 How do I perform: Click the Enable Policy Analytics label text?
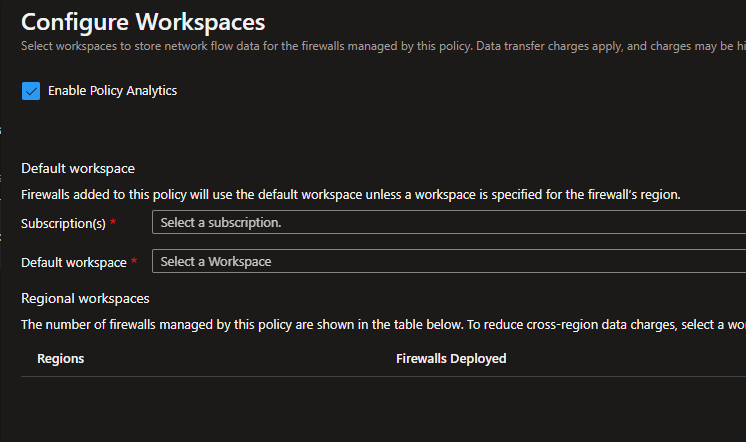[x=112, y=91]
